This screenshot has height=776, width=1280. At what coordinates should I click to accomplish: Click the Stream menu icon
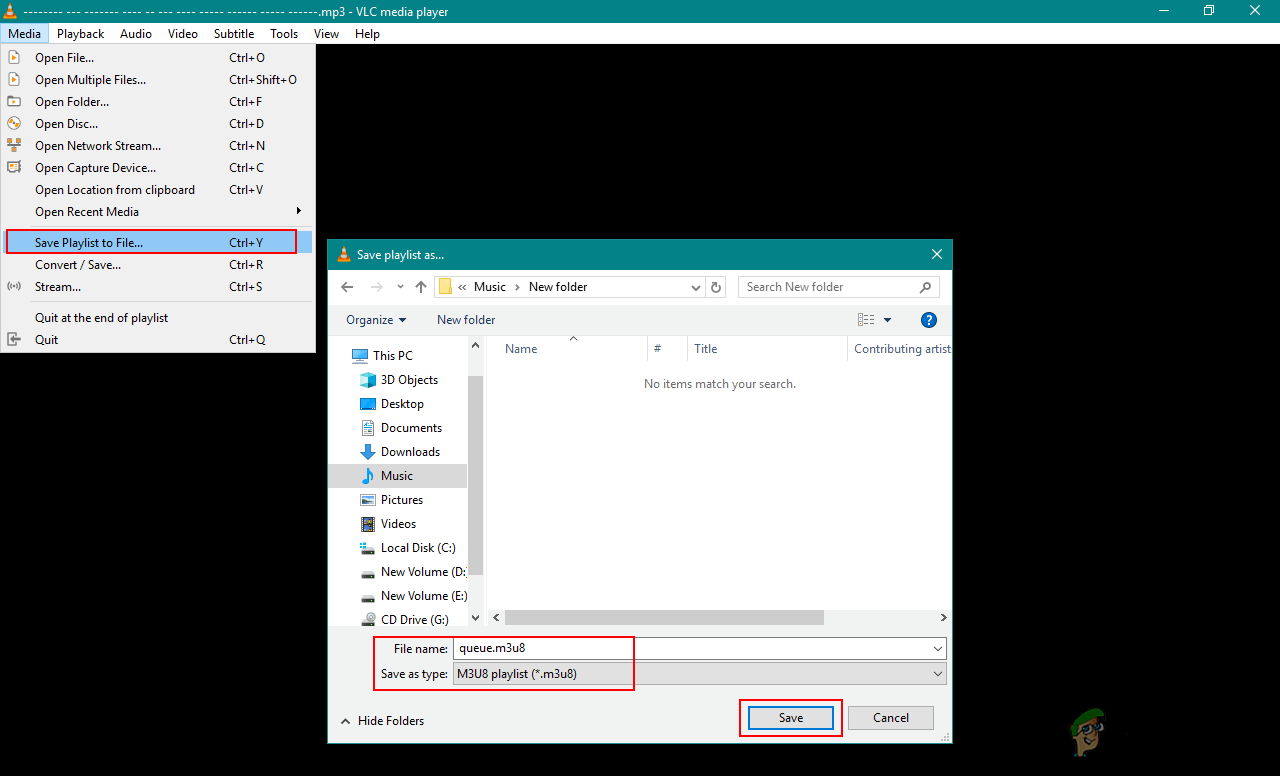pos(14,287)
